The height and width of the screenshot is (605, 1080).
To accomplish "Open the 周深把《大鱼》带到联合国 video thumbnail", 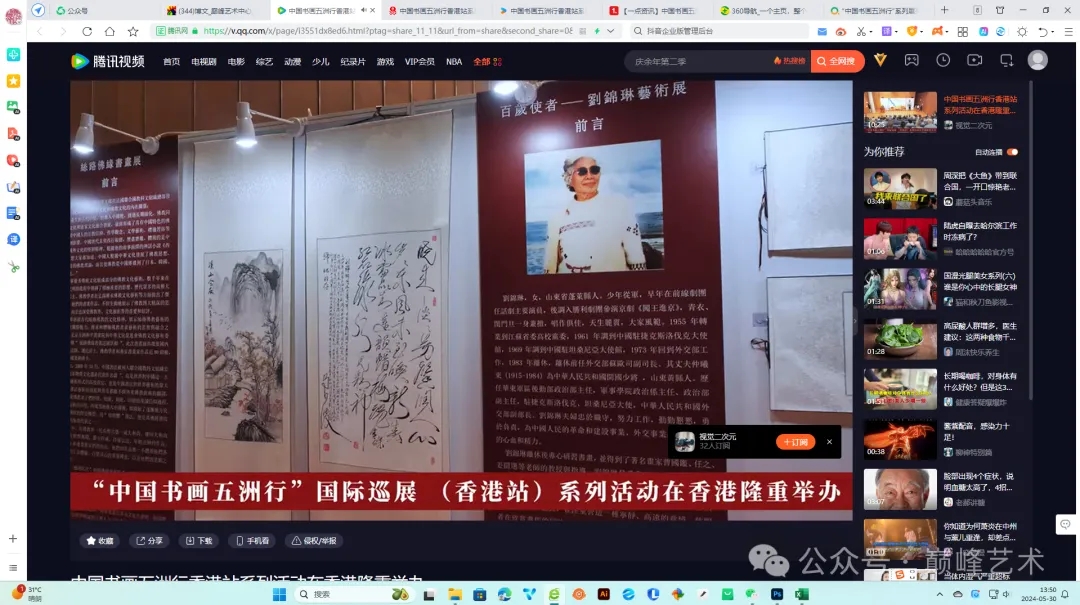I will click(x=900, y=188).
